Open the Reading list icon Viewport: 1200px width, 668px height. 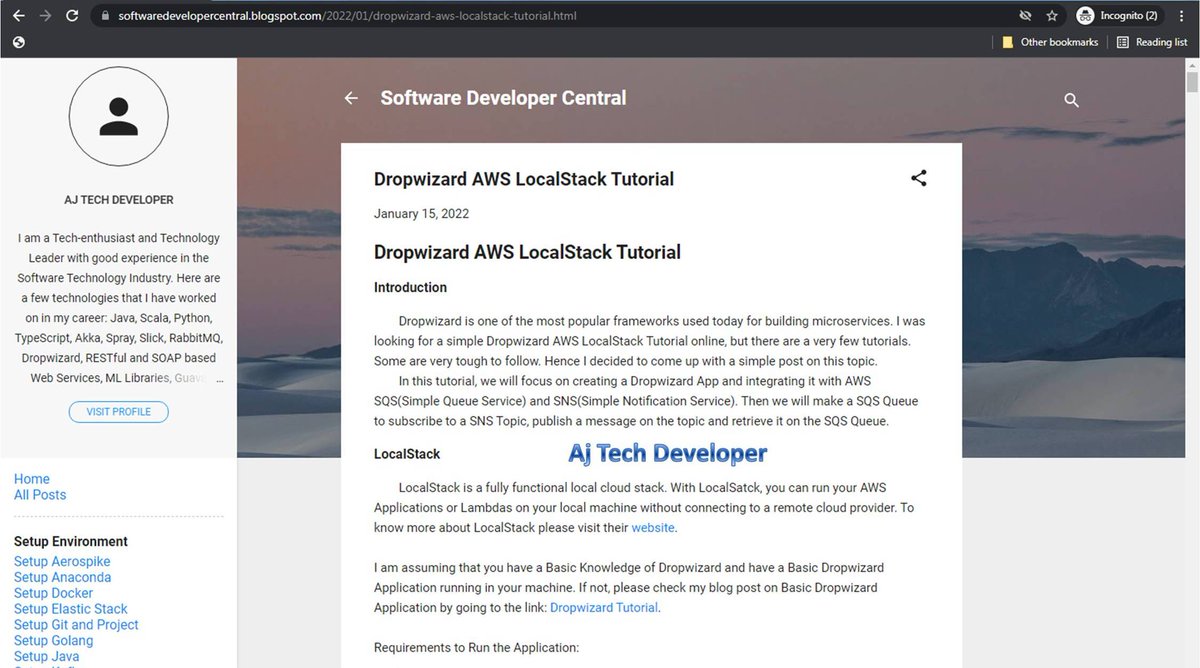(x=1124, y=42)
